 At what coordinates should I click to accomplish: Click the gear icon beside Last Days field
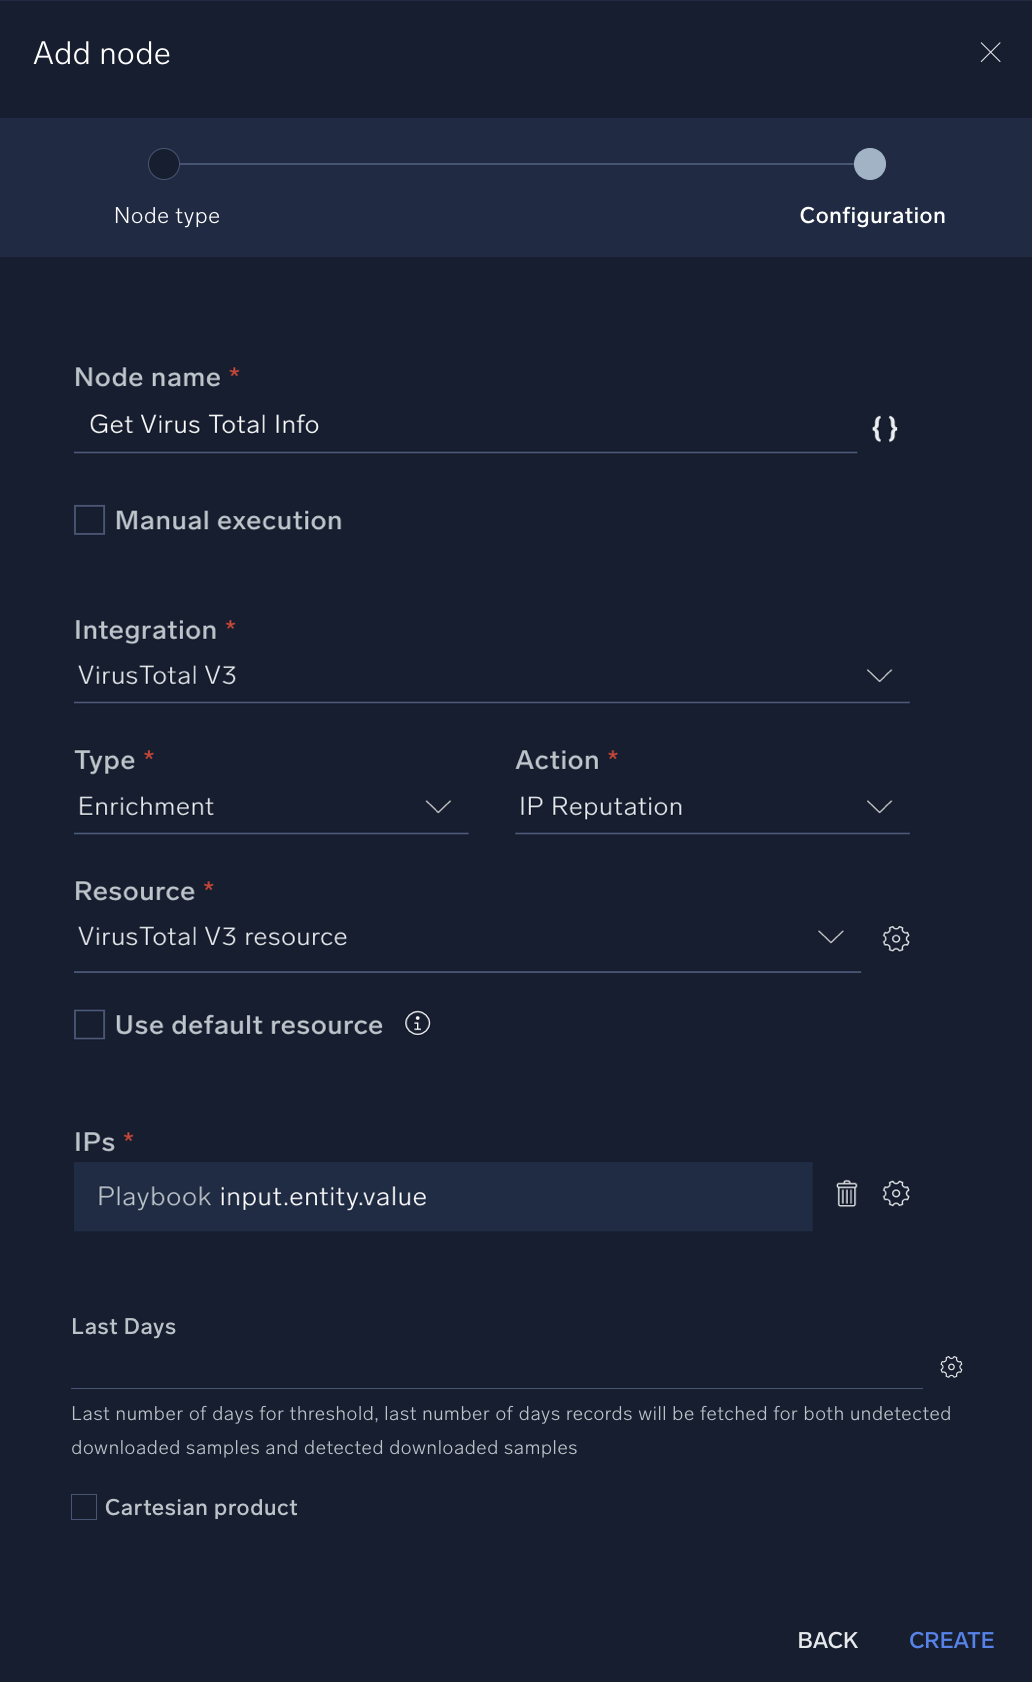(x=950, y=1366)
